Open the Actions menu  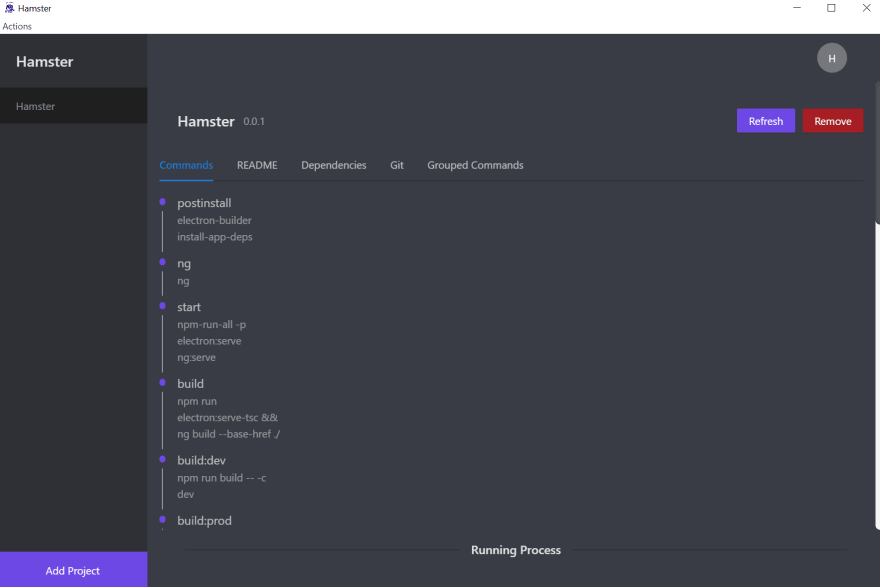(x=17, y=26)
